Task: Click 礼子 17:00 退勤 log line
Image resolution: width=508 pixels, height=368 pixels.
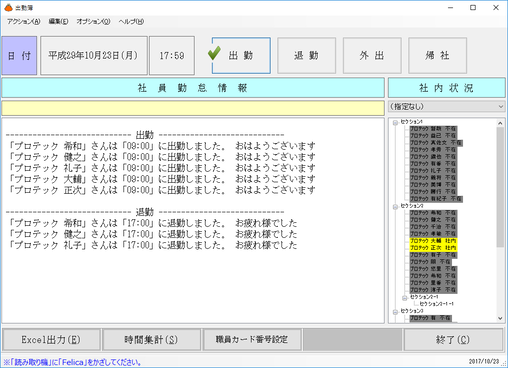Action: tap(152, 245)
